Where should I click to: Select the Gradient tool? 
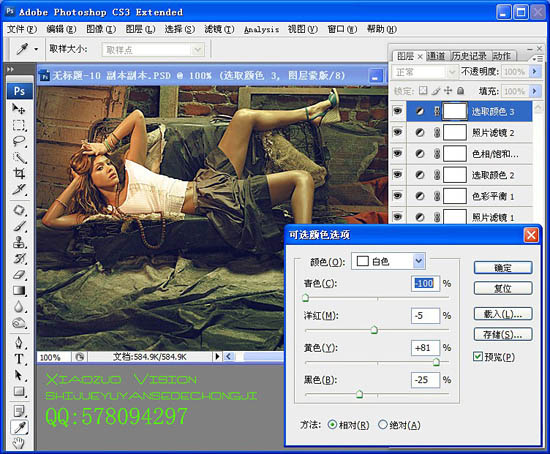click(x=19, y=291)
